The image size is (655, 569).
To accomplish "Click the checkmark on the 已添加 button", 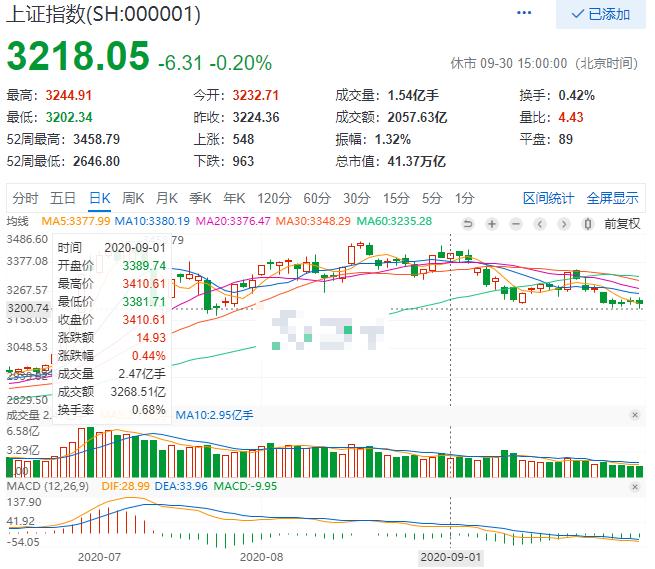I will point(577,15).
